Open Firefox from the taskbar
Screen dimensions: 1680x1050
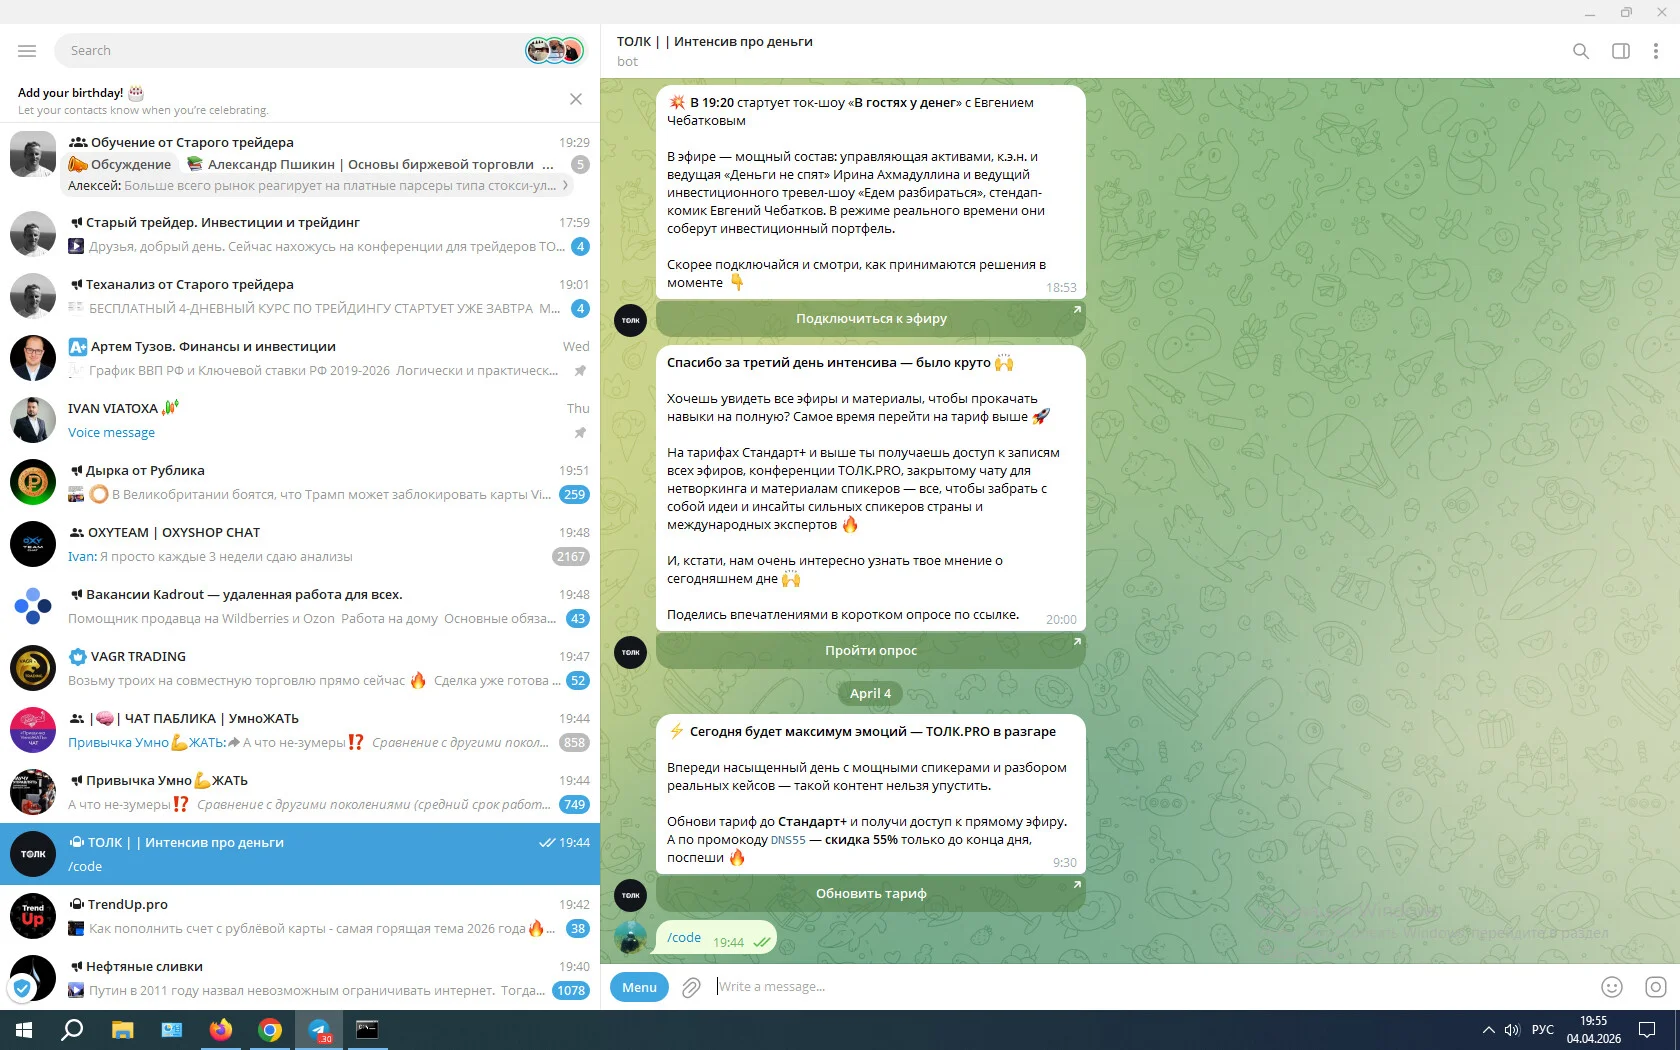pos(220,1030)
